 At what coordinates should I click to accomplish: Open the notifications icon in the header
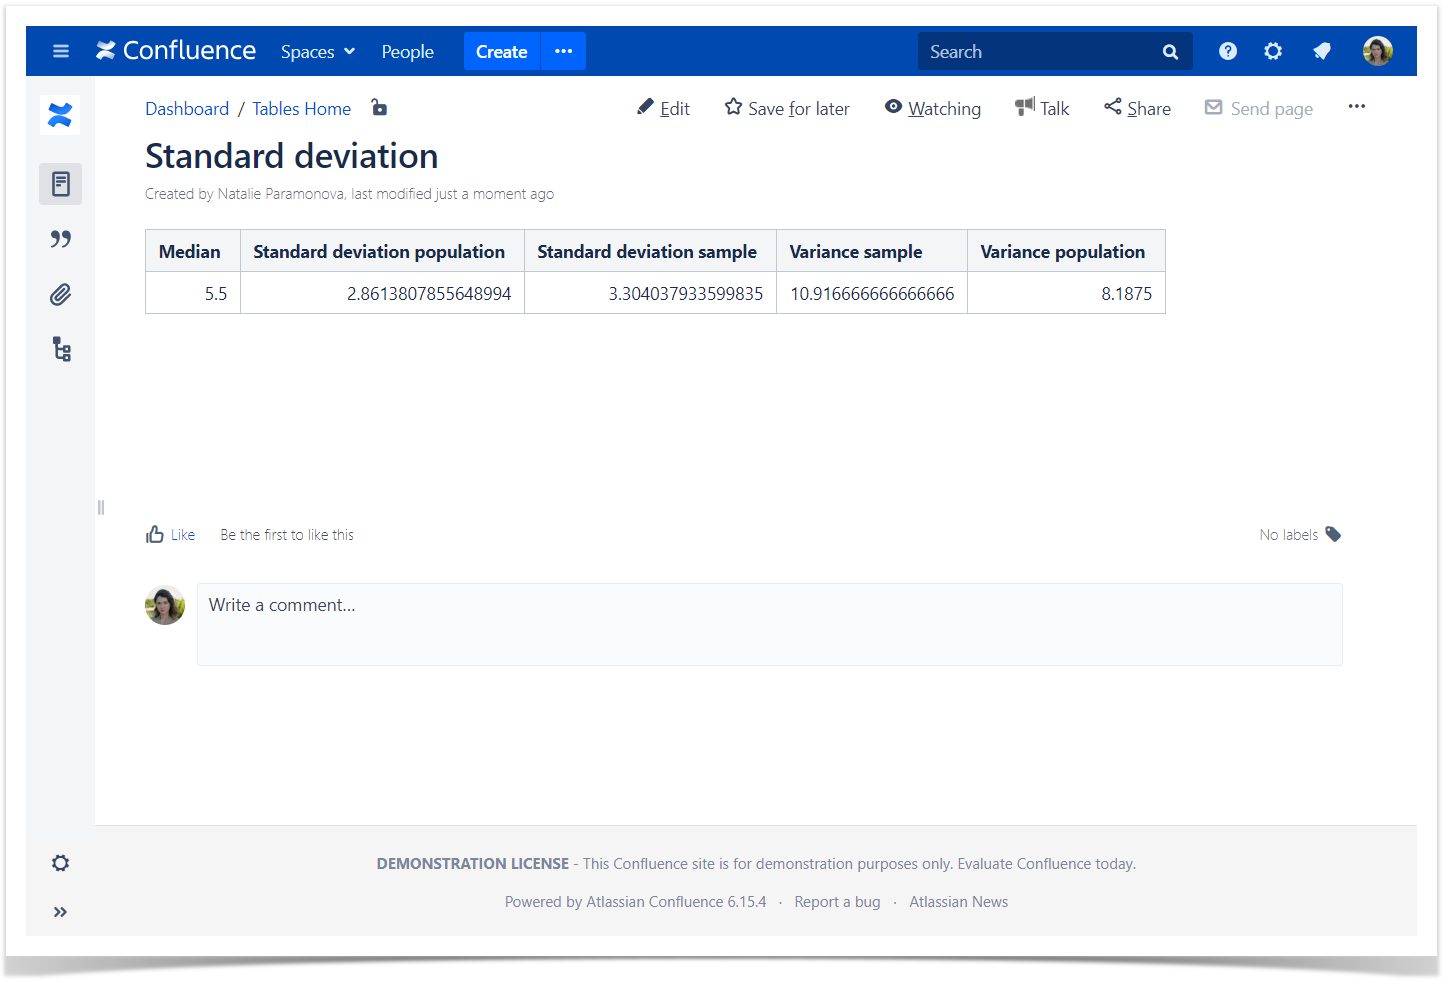click(1322, 51)
